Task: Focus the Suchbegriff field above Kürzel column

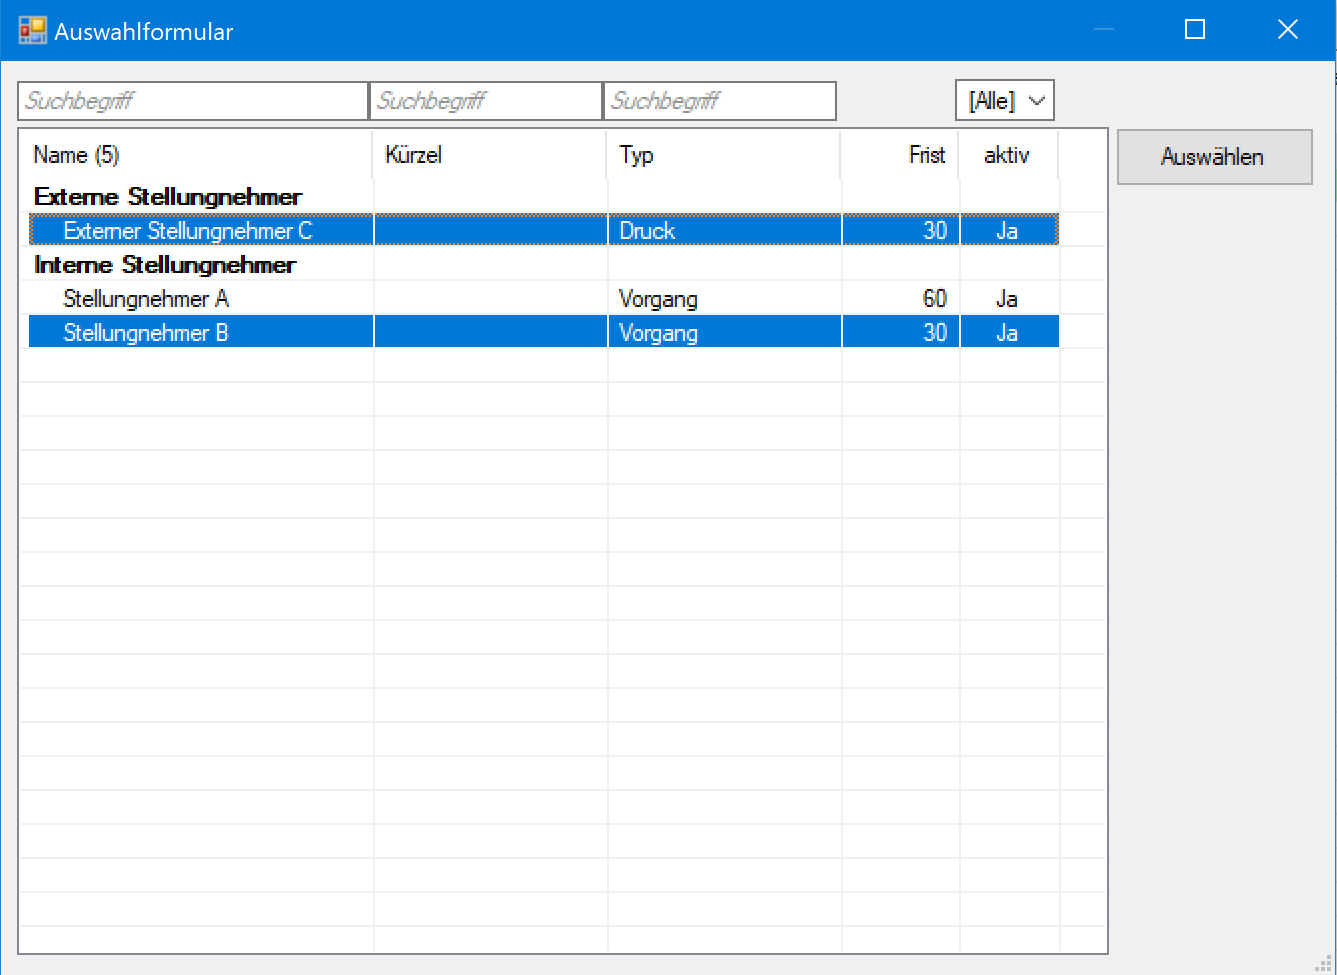Action: coord(486,101)
